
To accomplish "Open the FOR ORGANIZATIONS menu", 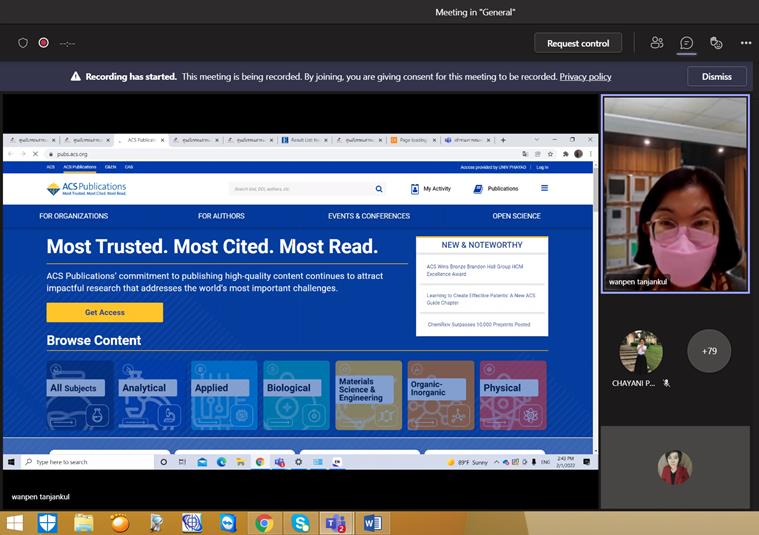I will click(x=74, y=216).
